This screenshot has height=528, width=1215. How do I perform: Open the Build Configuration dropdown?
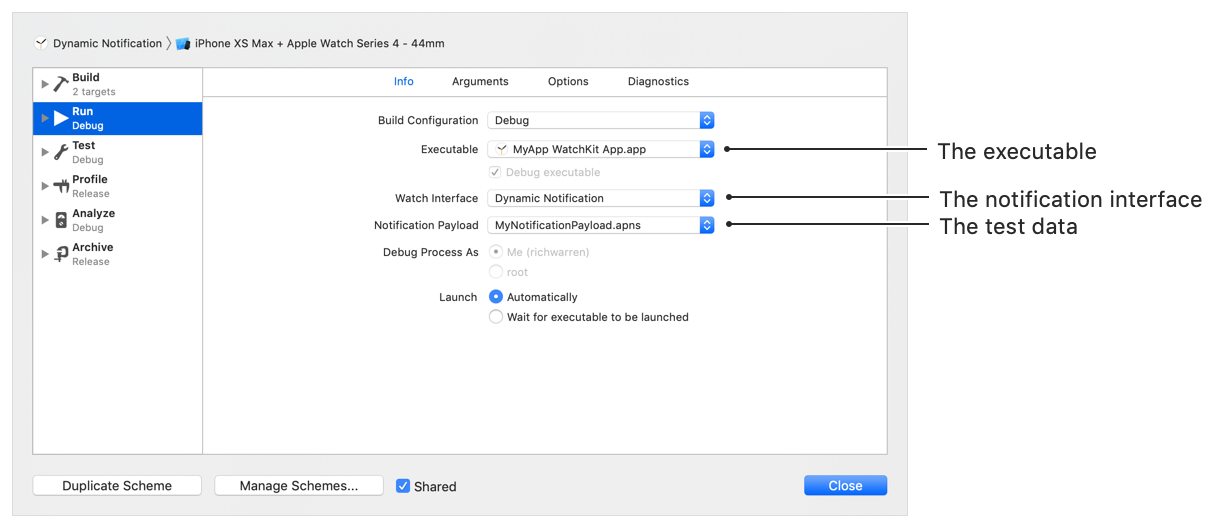point(601,120)
